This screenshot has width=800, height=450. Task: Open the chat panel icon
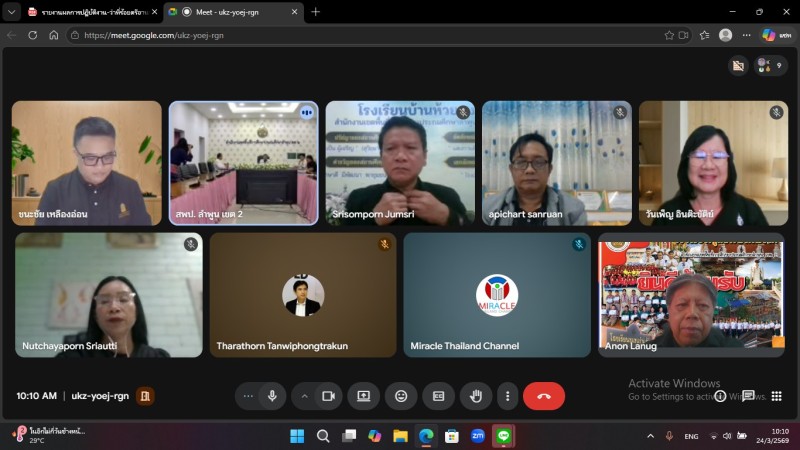tap(748, 396)
